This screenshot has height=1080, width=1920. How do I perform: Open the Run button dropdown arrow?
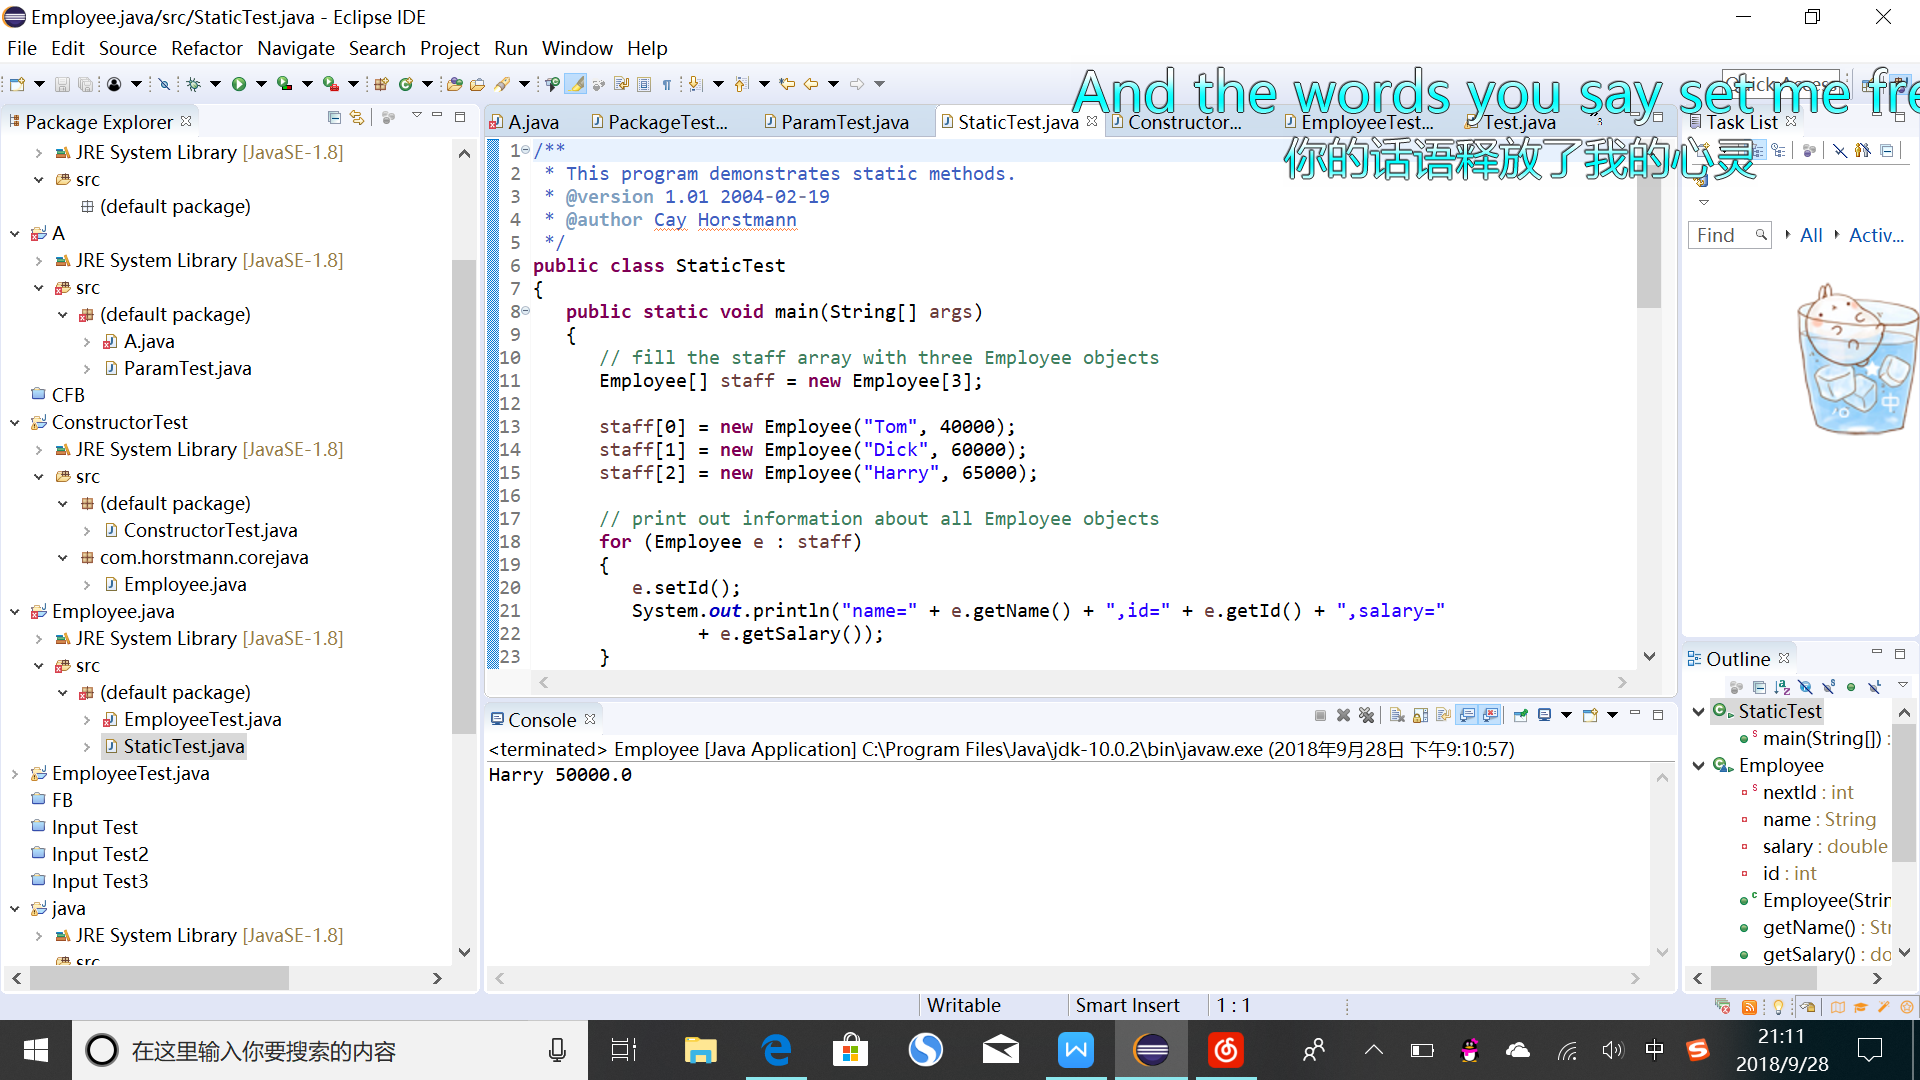coord(261,84)
